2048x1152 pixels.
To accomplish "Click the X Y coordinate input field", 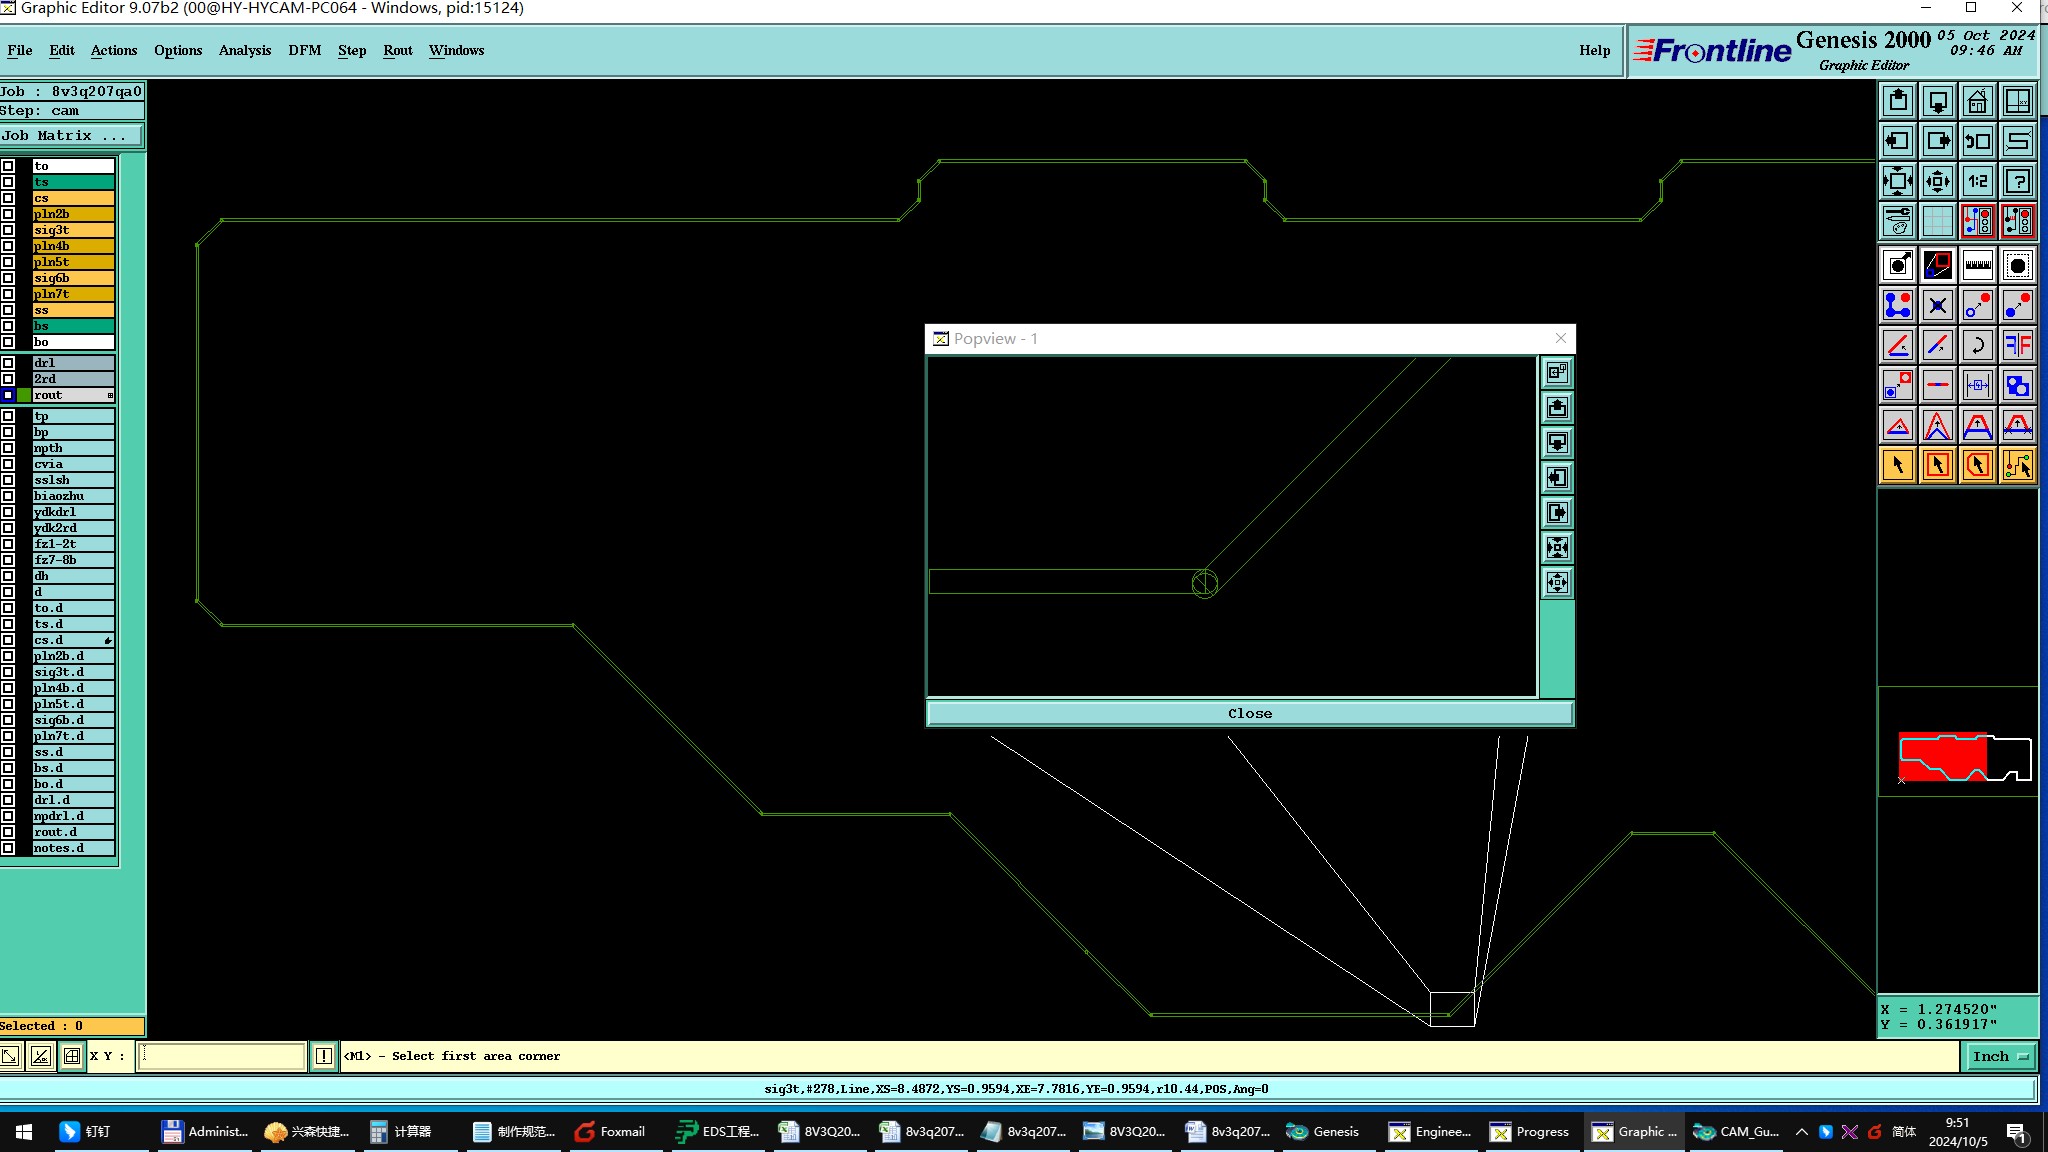I will pyautogui.click(x=221, y=1056).
